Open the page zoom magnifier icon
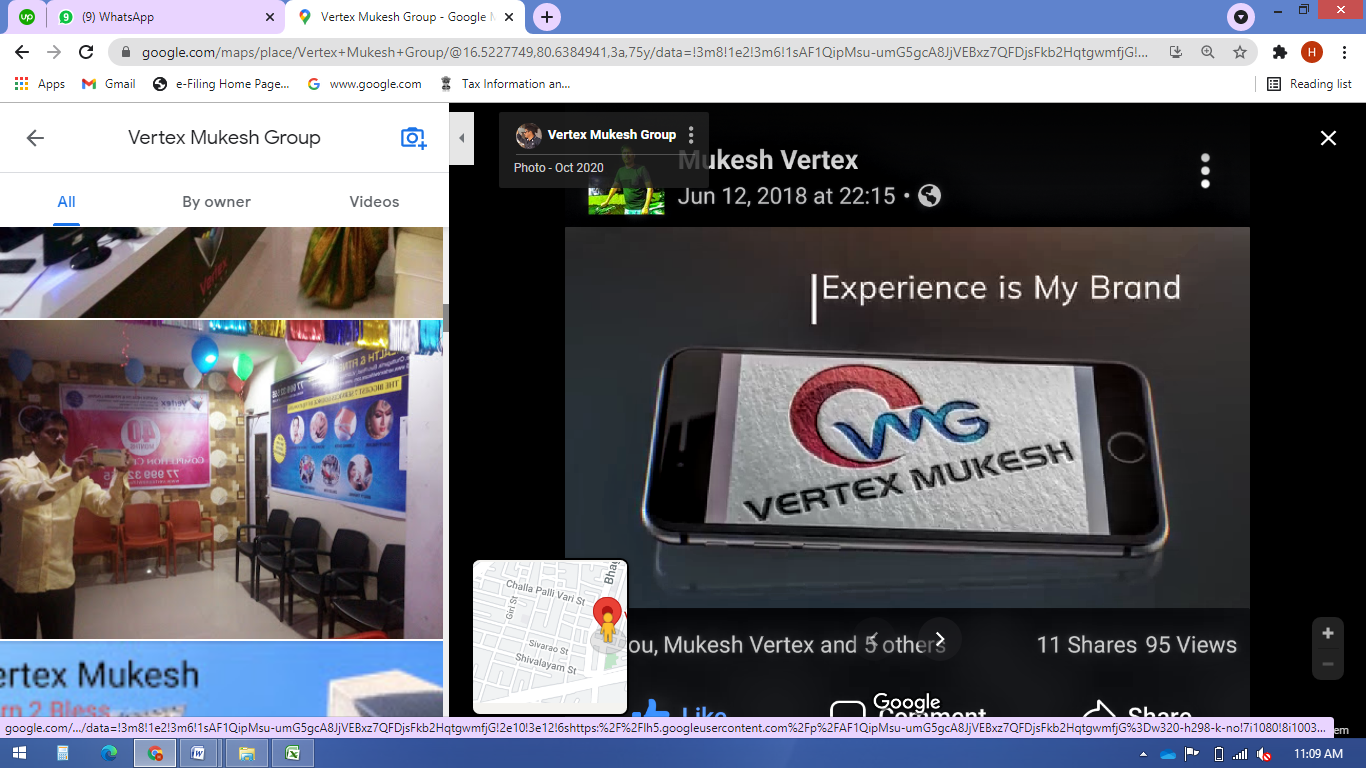 point(1208,52)
